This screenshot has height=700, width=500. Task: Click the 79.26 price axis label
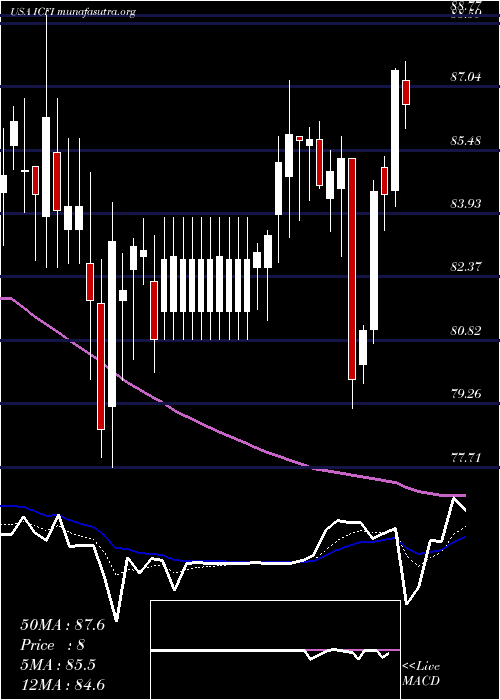tap(466, 394)
